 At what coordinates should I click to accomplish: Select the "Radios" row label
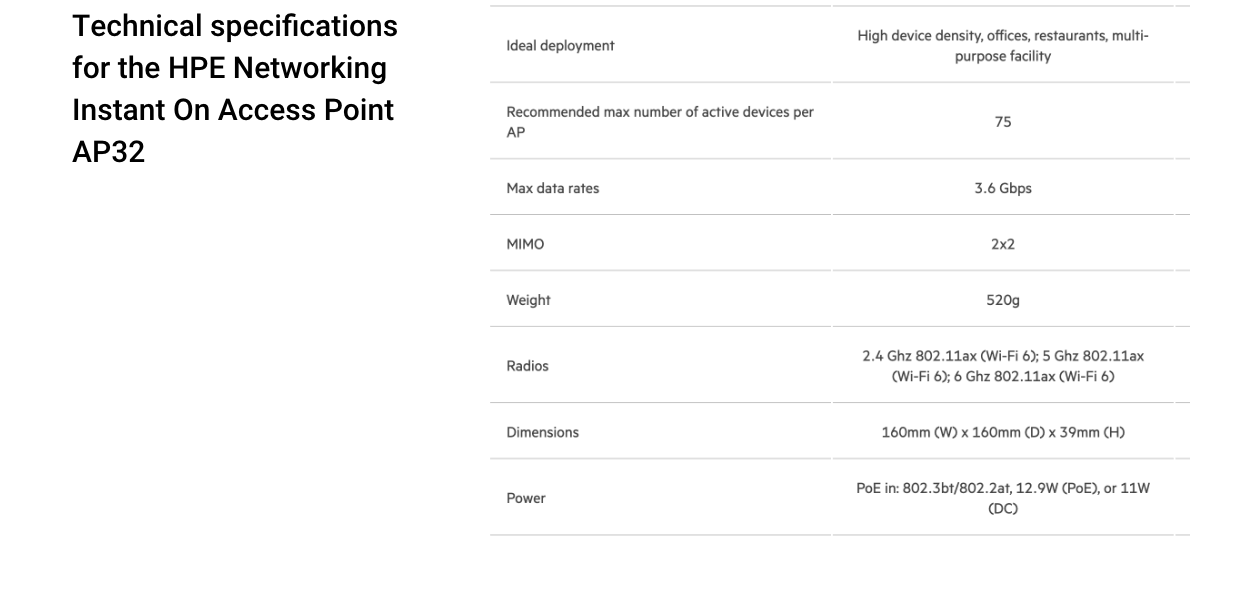click(x=527, y=366)
